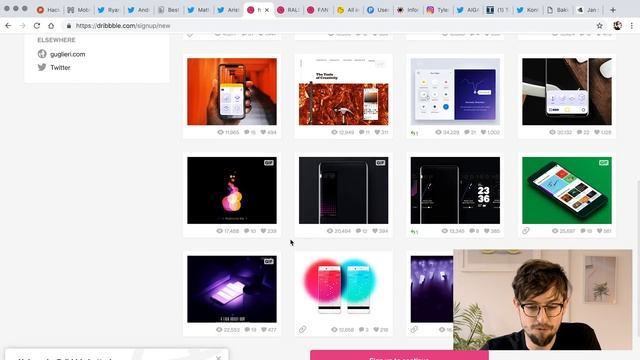
Task: Open a new tab with the plus icon
Action: (613, 10)
